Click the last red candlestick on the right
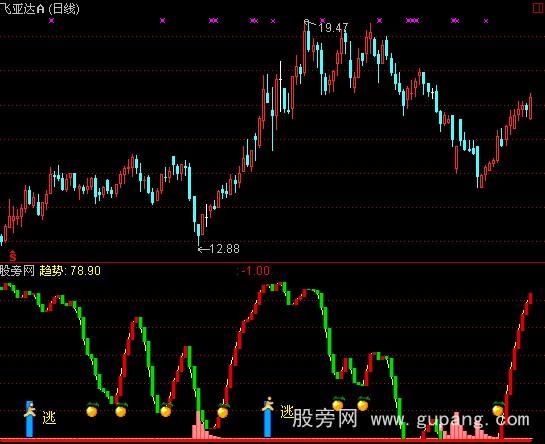The height and width of the screenshot is (444, 545). 530,107
